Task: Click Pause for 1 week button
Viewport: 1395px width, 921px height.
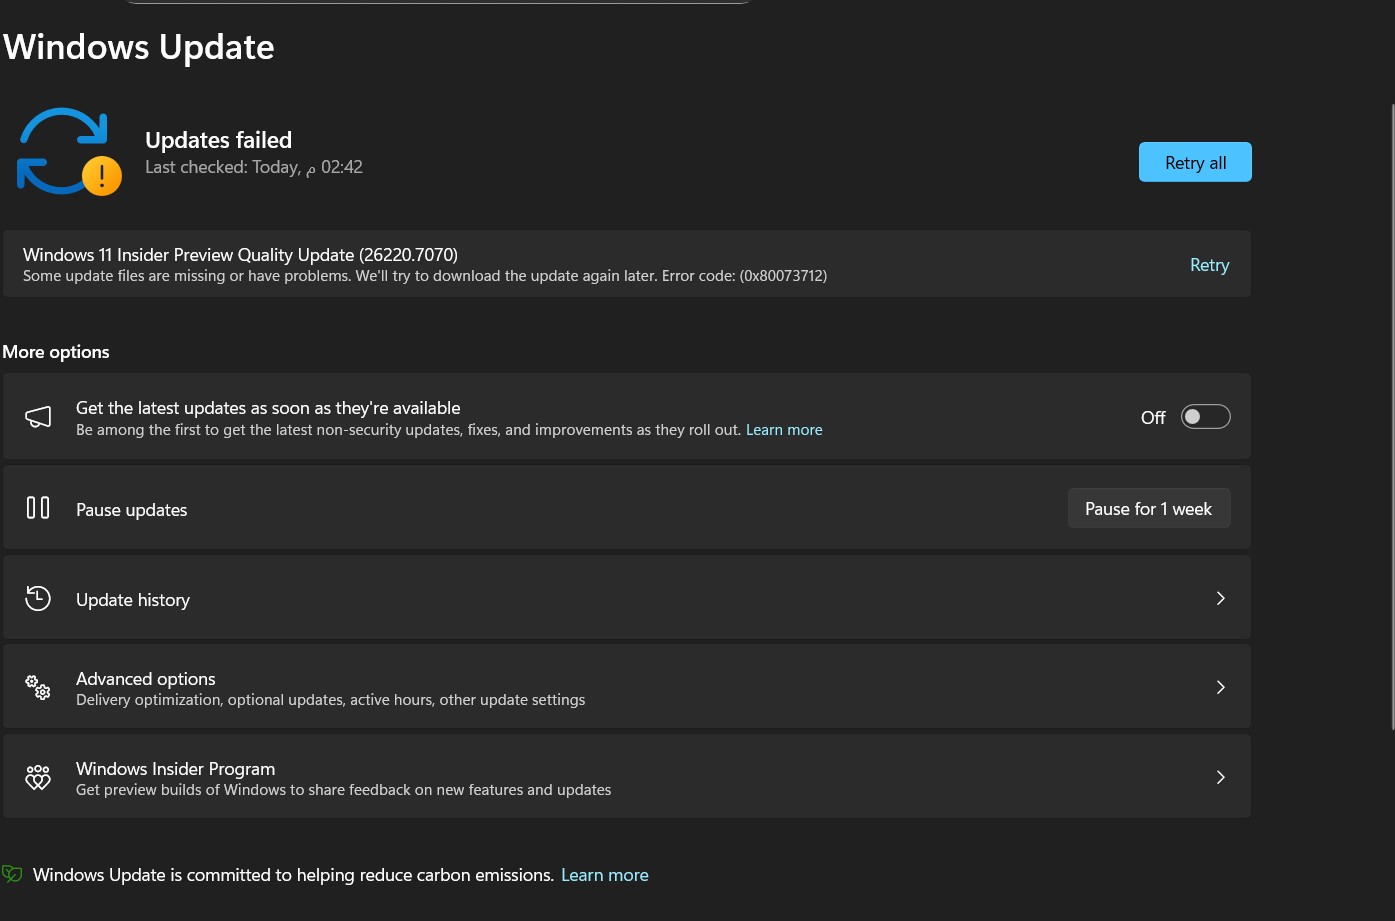Action: coord(1149,508)
